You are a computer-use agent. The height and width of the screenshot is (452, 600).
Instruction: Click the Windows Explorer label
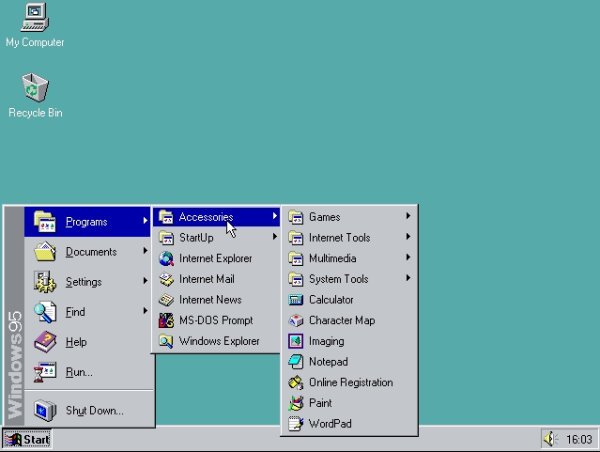pyautogui.click(x=219, y=341)
